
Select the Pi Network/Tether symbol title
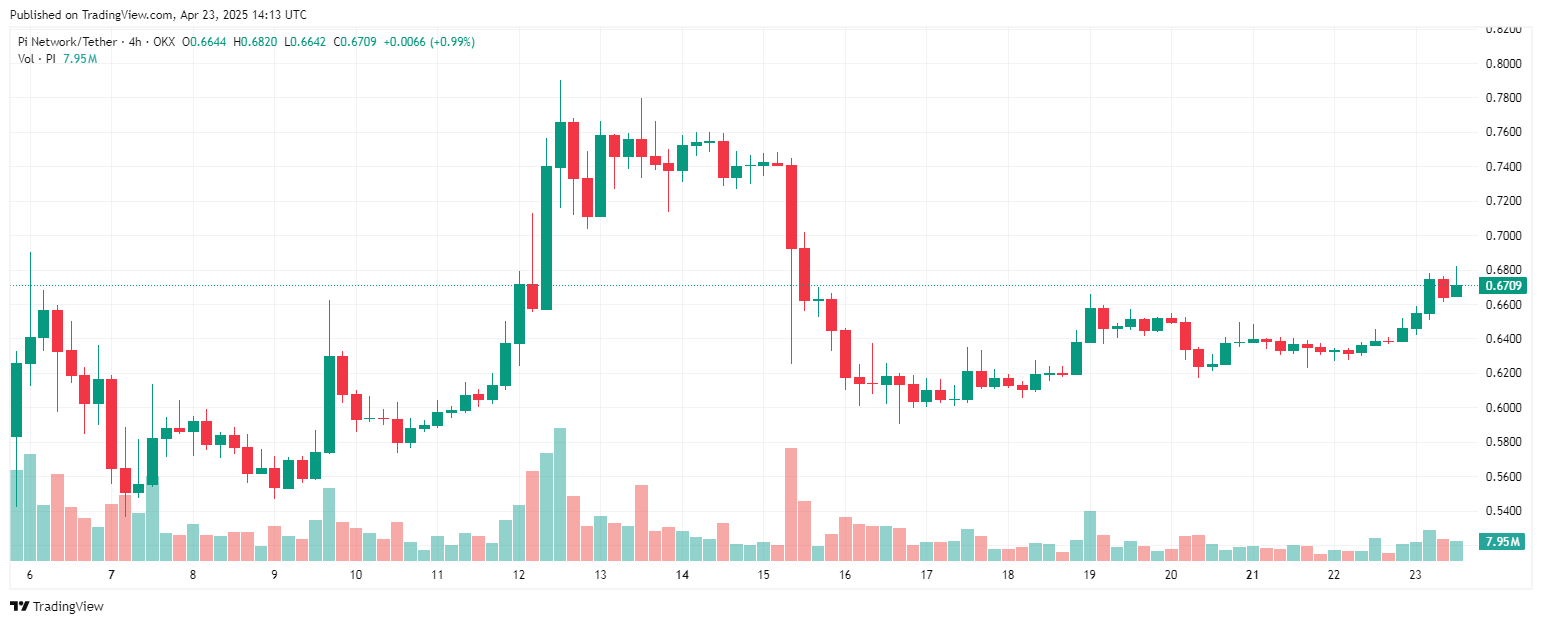tap(66, 42)
